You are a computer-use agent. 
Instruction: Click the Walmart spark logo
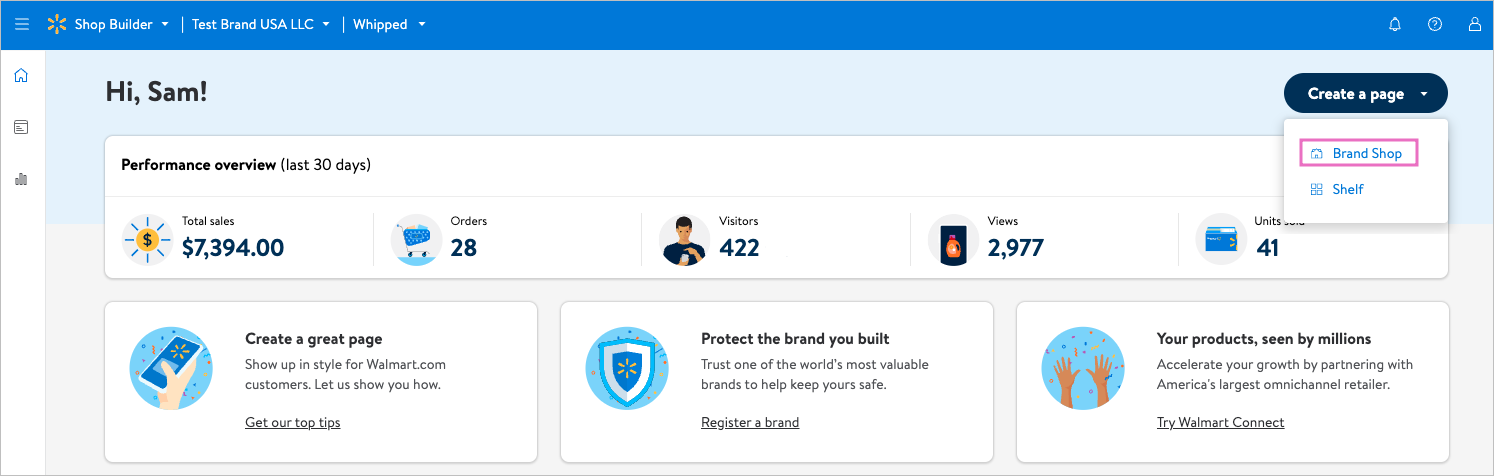pos(57,25)
